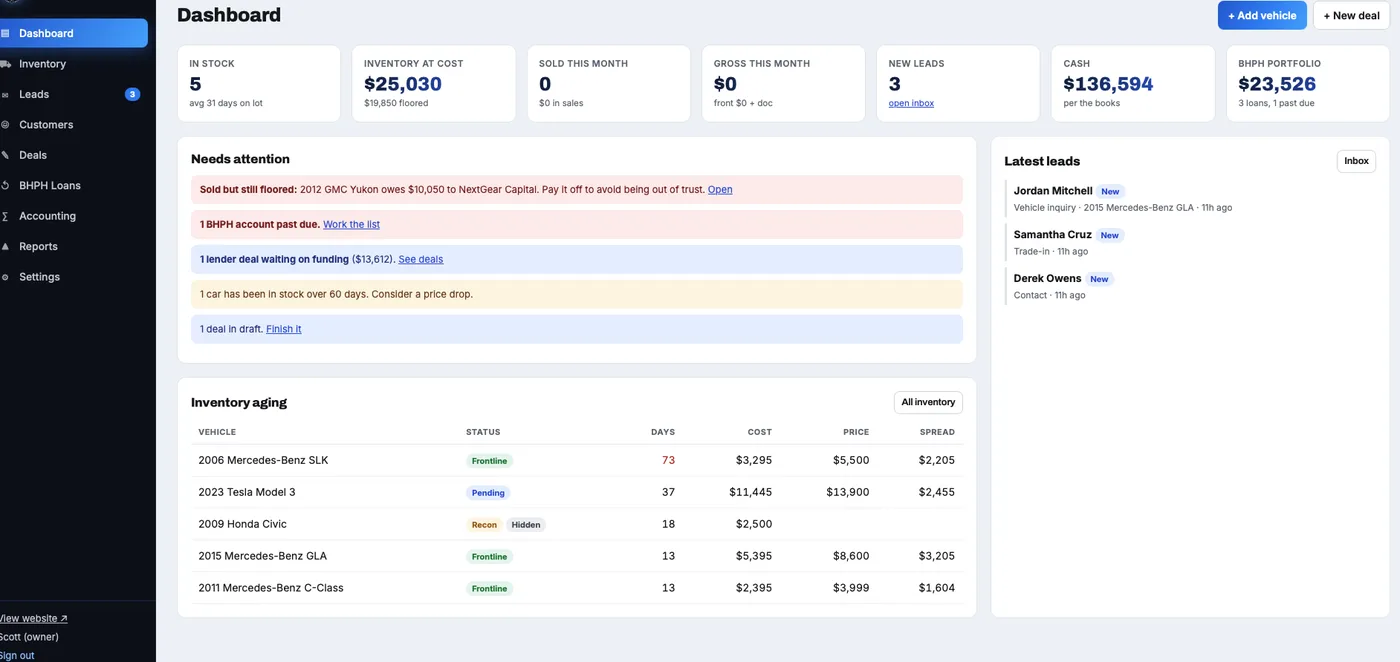1400x662 pixels.
Task: Click the Hidden badge on Honda Civic
Action: 526,525
